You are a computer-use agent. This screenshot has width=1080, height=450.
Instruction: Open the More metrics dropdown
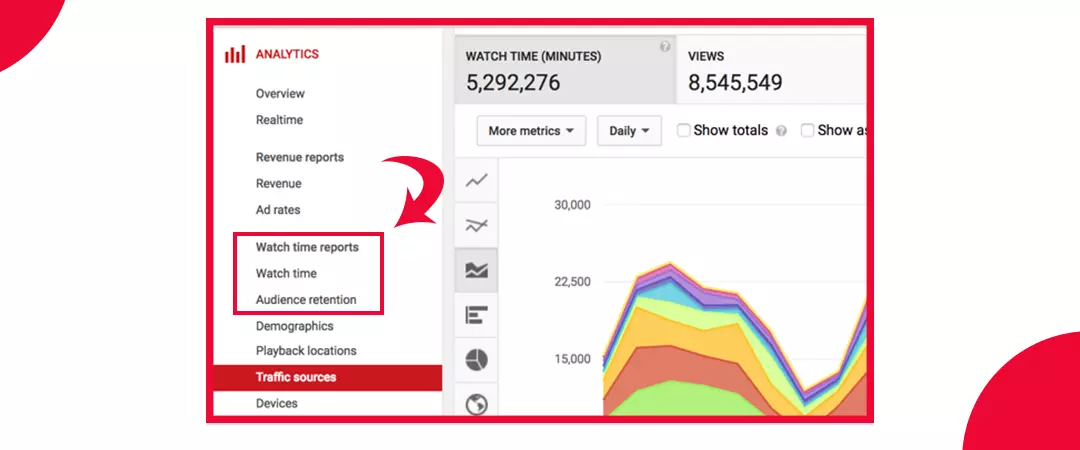[x=531, y=131]
